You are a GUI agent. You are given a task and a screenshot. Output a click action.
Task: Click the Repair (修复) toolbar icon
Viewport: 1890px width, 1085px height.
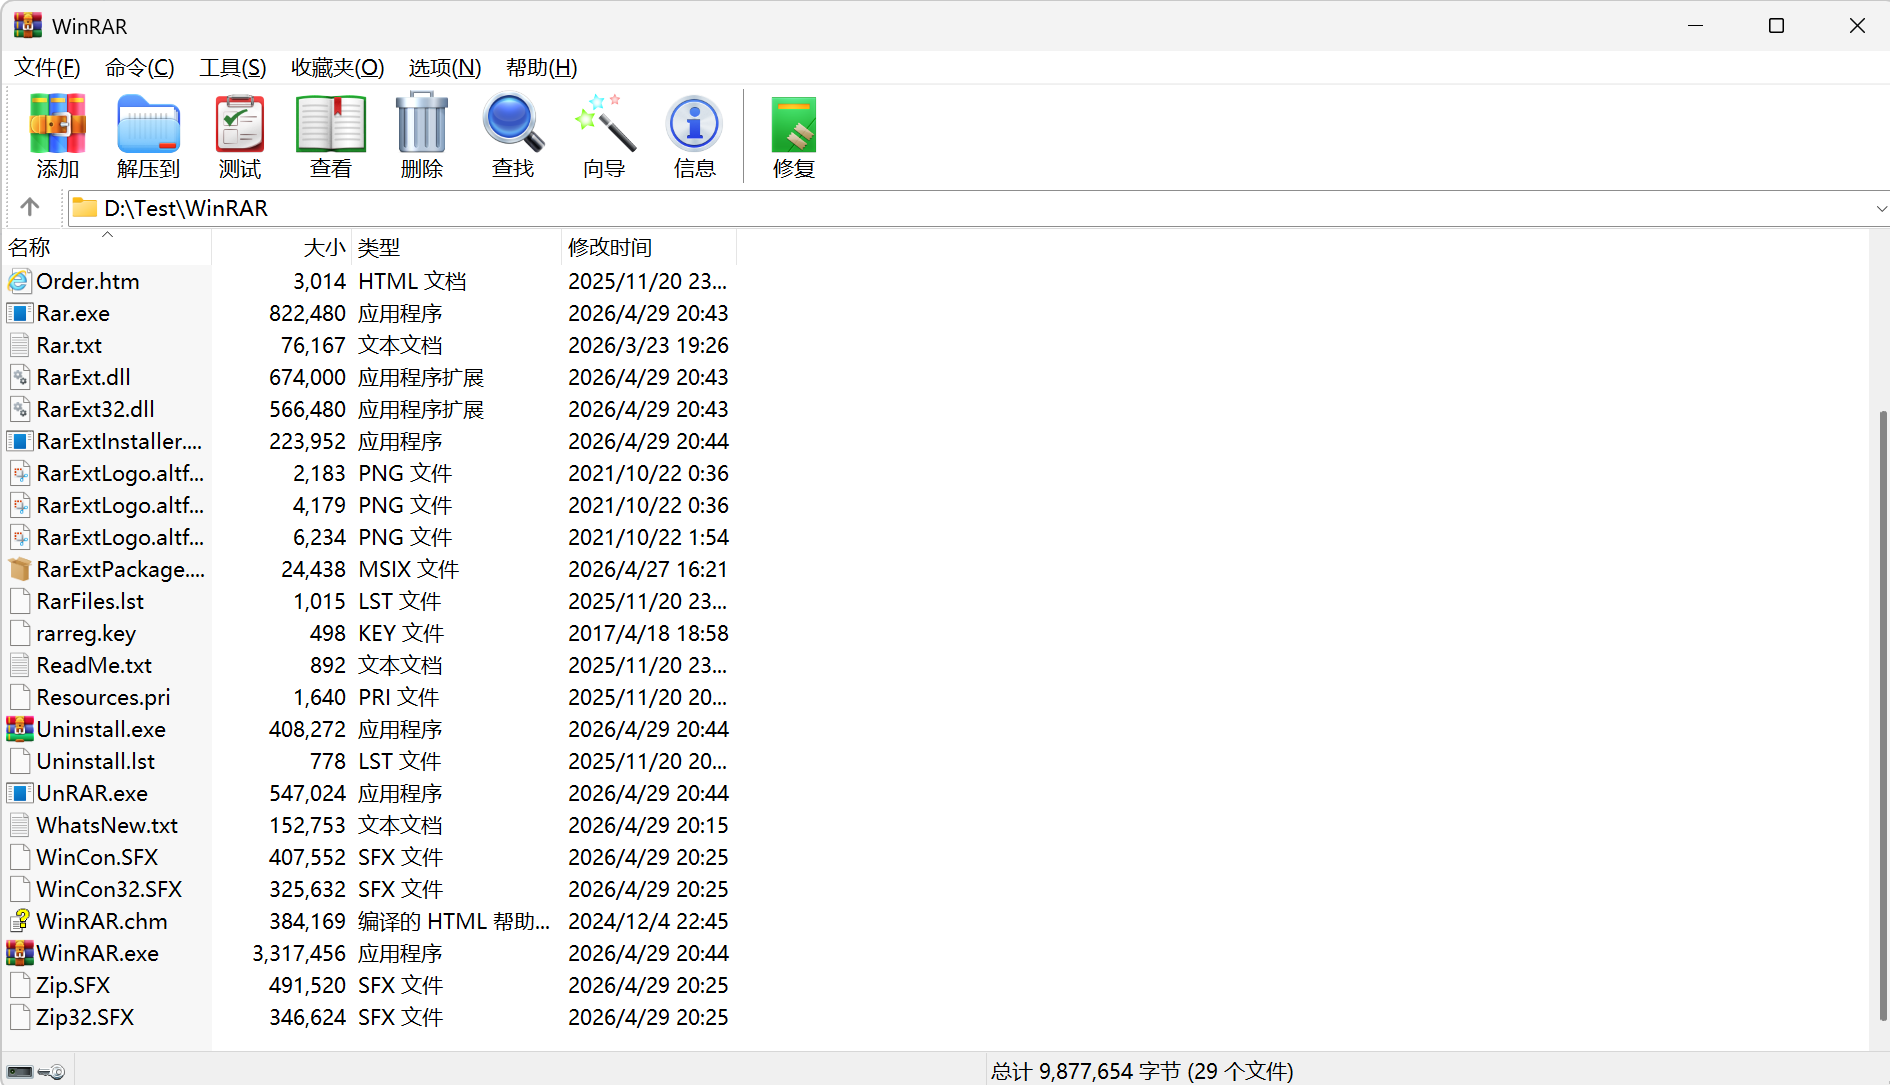coord(794,136)
